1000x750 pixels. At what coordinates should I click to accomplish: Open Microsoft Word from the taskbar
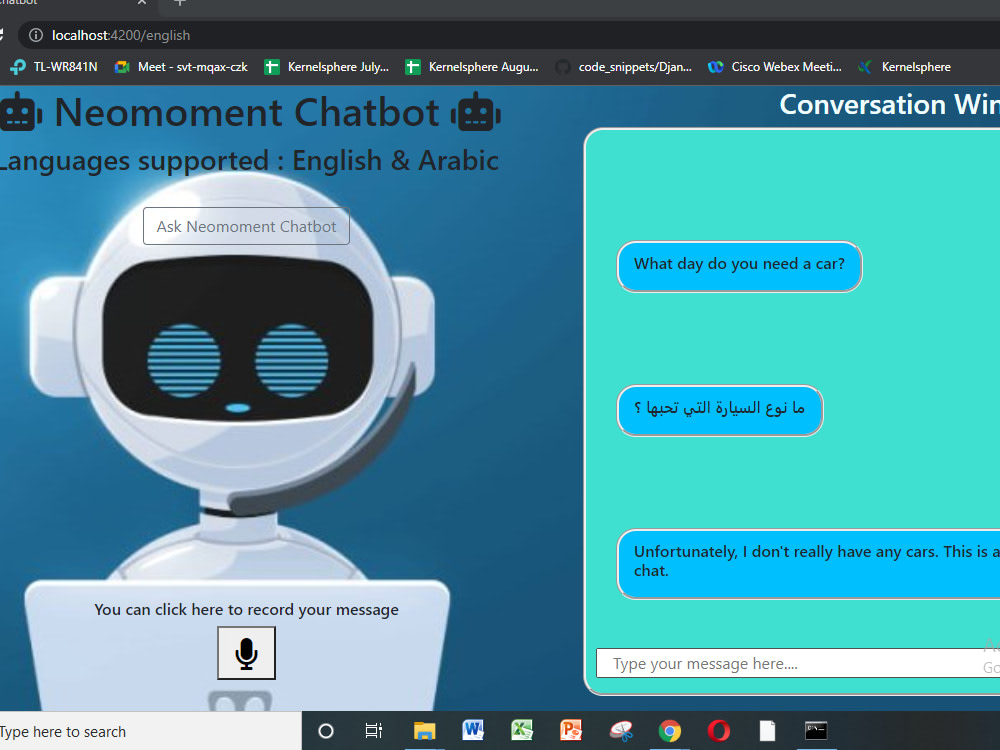click(x=472, y=729)
